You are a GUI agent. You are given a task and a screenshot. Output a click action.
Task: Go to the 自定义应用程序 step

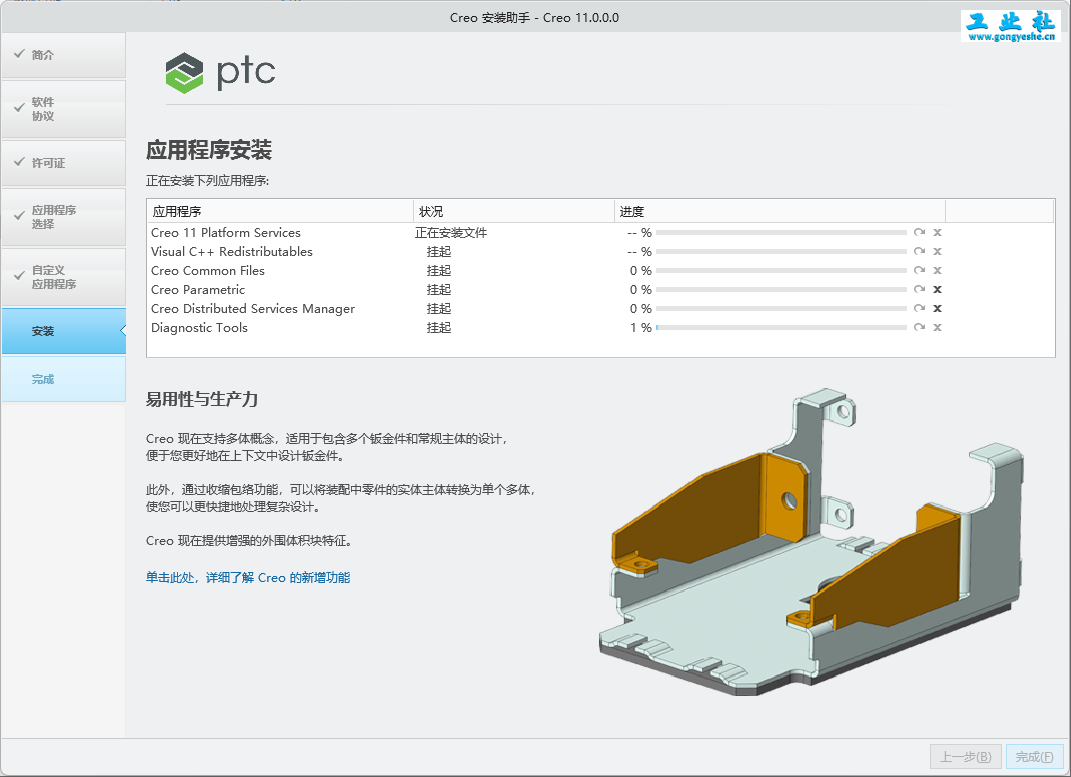click(x=64, y=277)
